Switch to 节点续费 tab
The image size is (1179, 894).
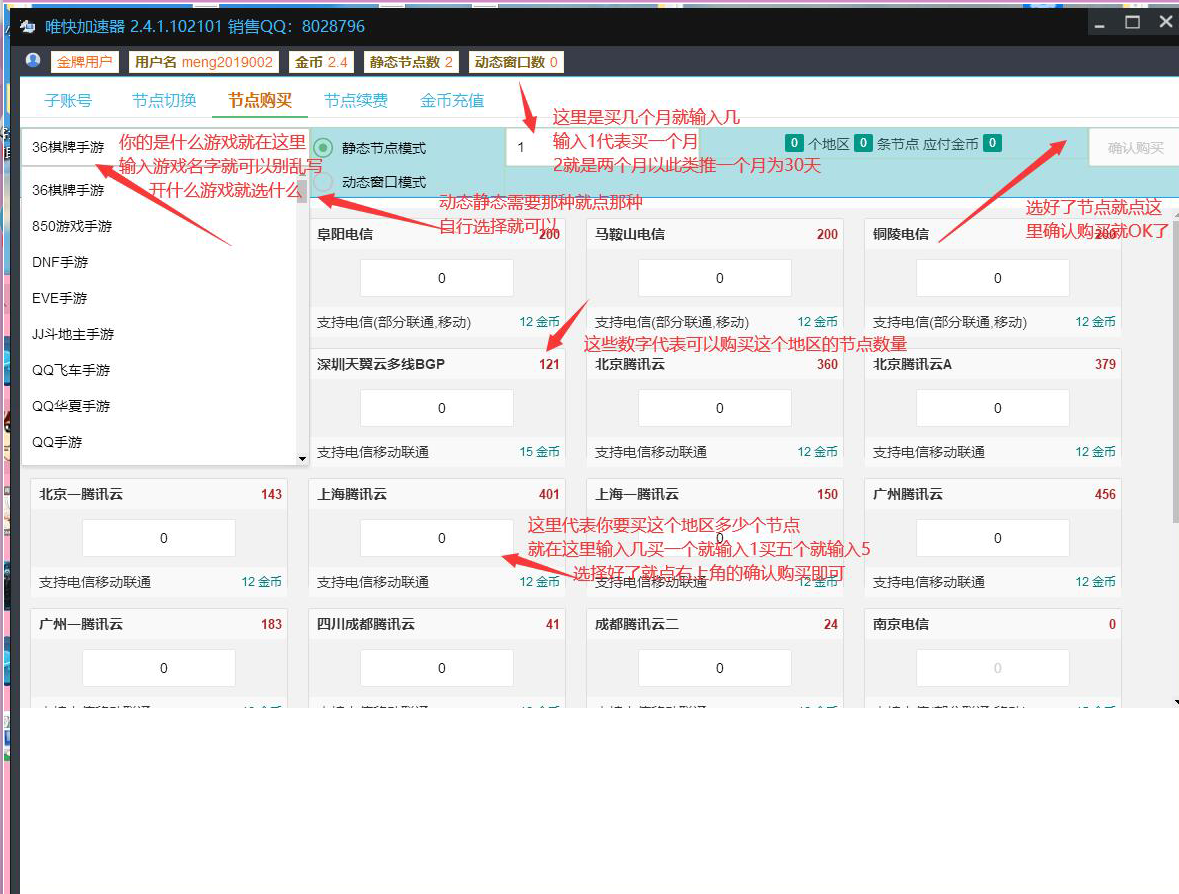[356, 101]
